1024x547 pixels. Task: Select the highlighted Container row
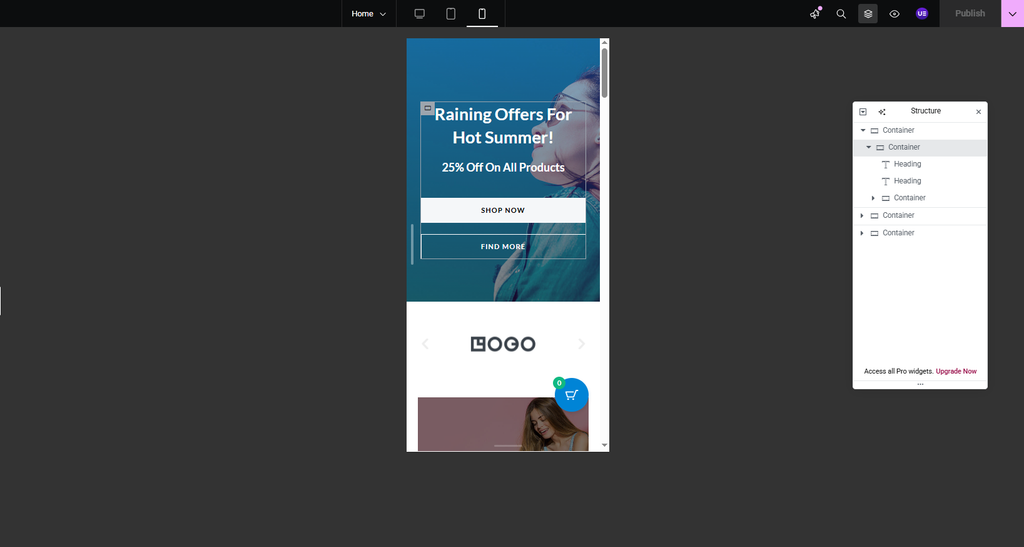tap(920, 148)
